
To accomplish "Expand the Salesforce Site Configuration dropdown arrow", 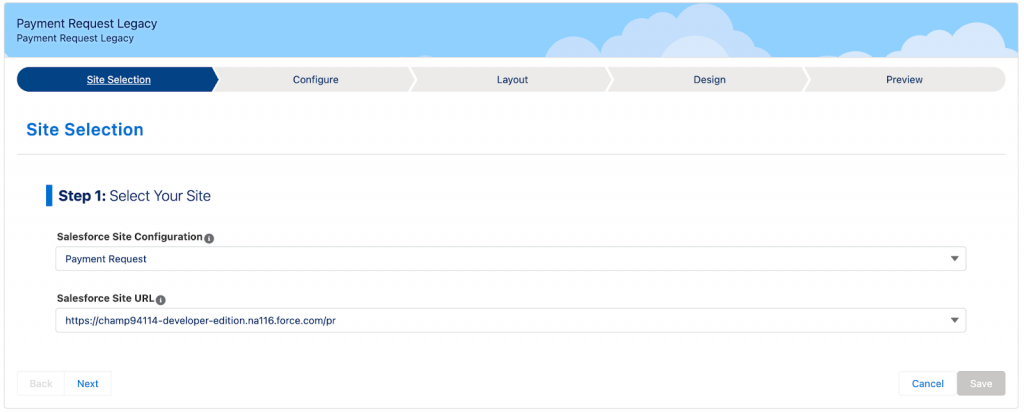I will (x=954, y=259).
